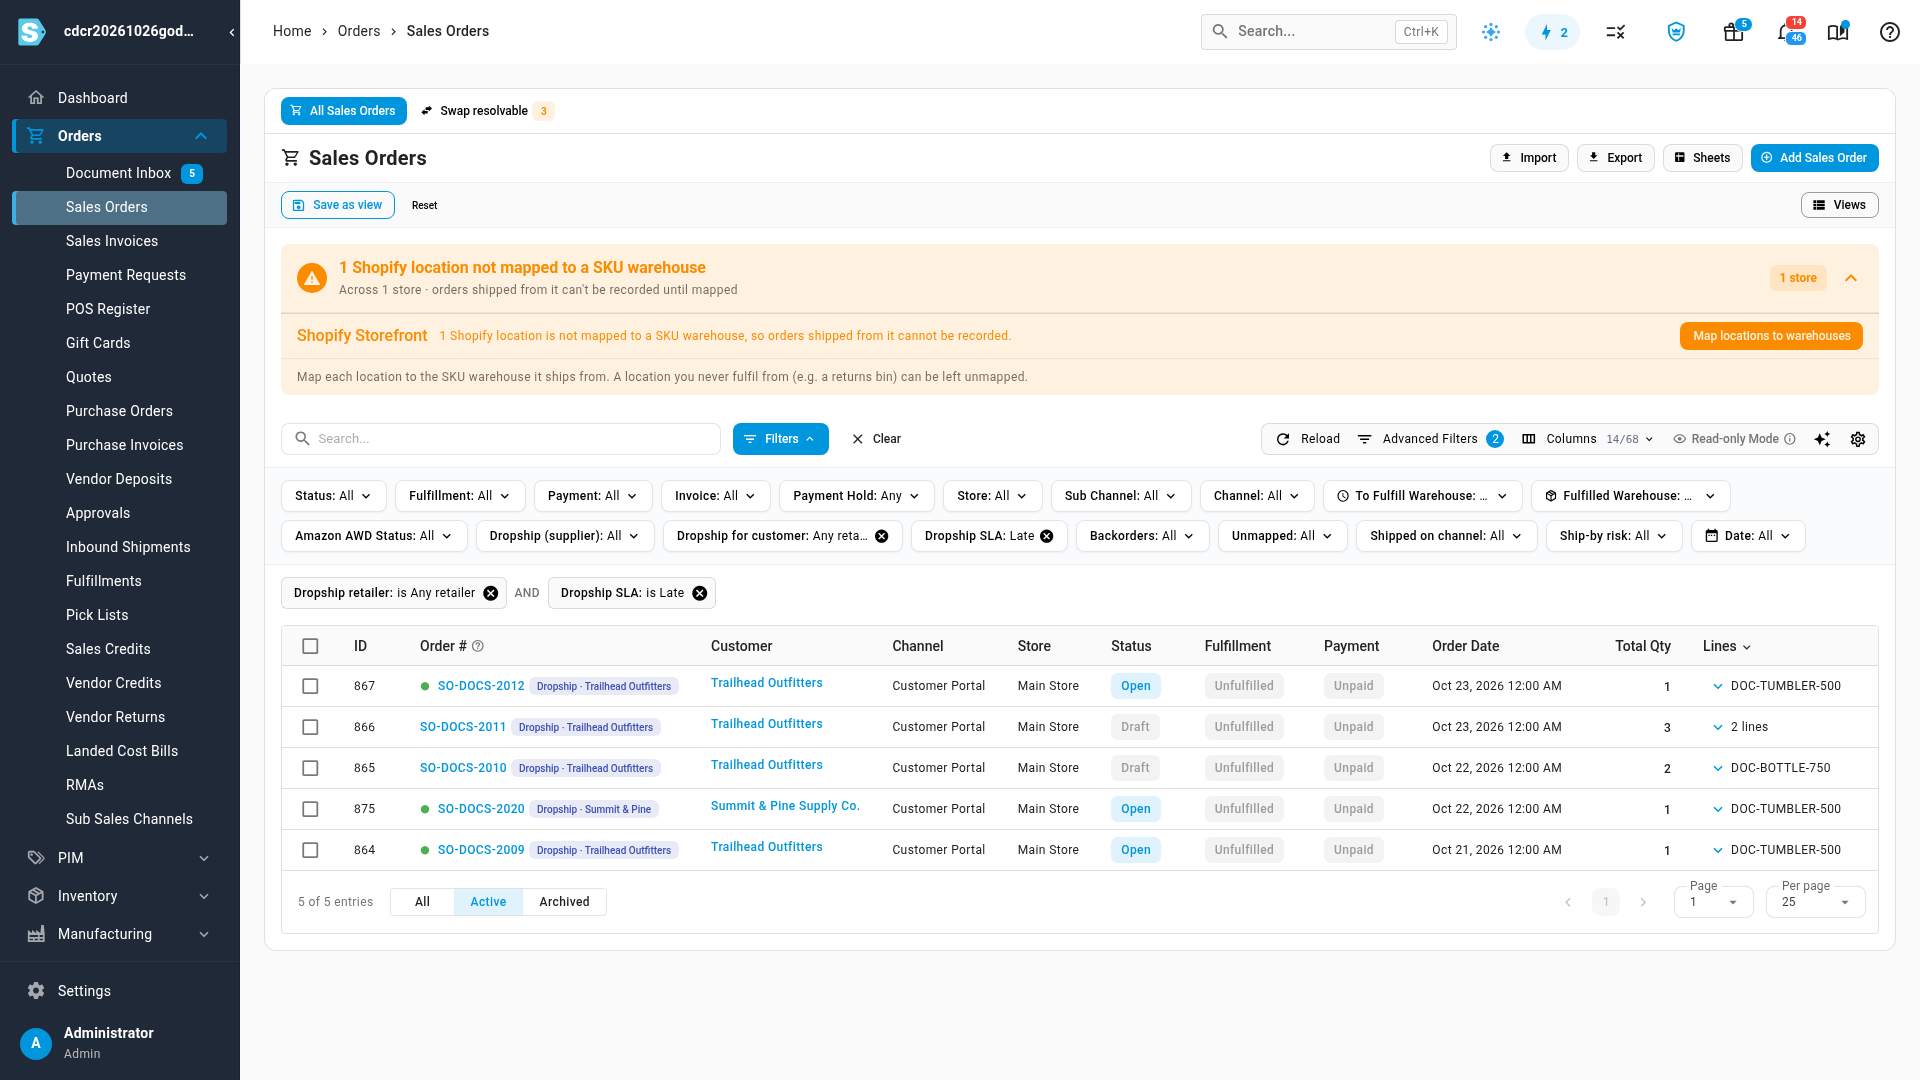
Task: Click the table search input field
Action: point(501,439)
